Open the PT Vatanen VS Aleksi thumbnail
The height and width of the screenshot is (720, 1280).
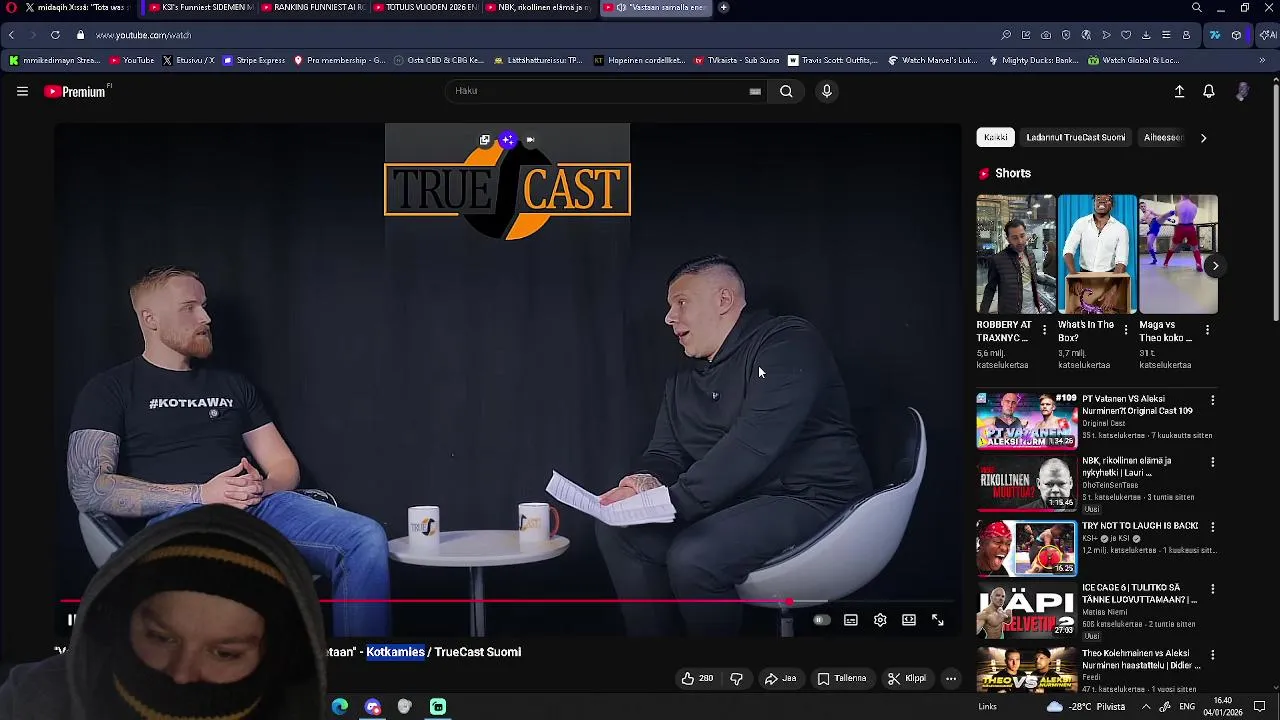click(1026, 420)
